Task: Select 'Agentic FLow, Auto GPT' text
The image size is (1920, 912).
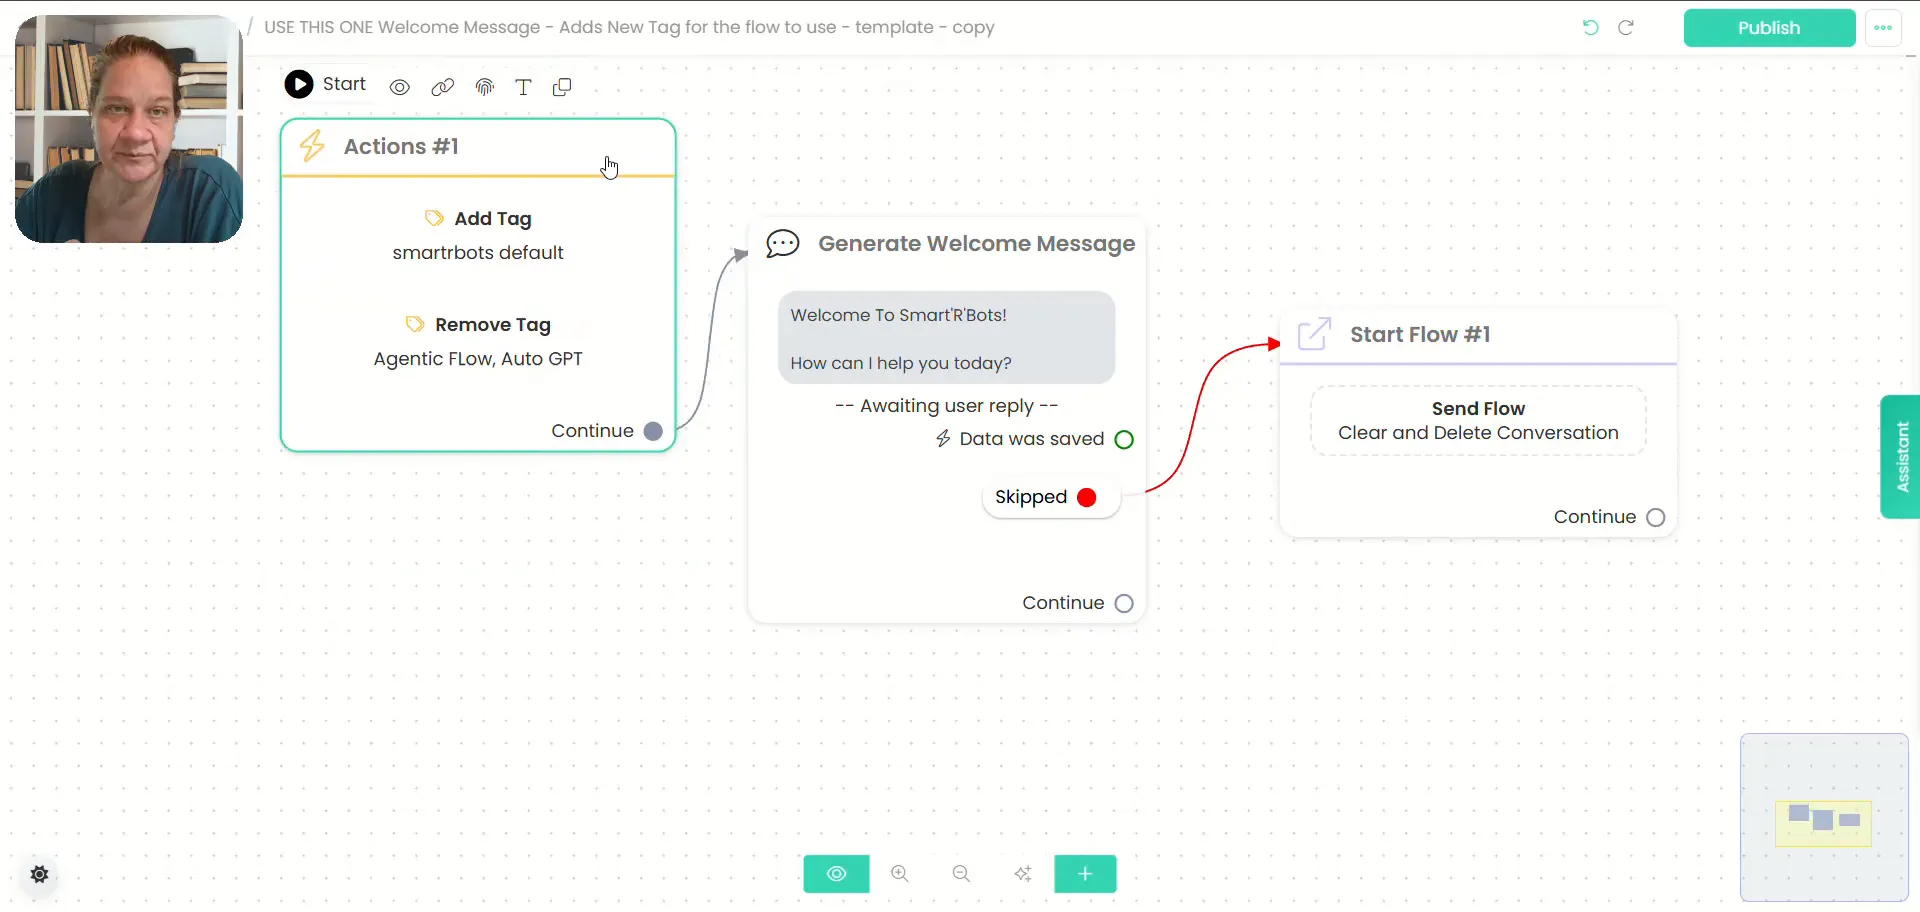Action: 478,359
